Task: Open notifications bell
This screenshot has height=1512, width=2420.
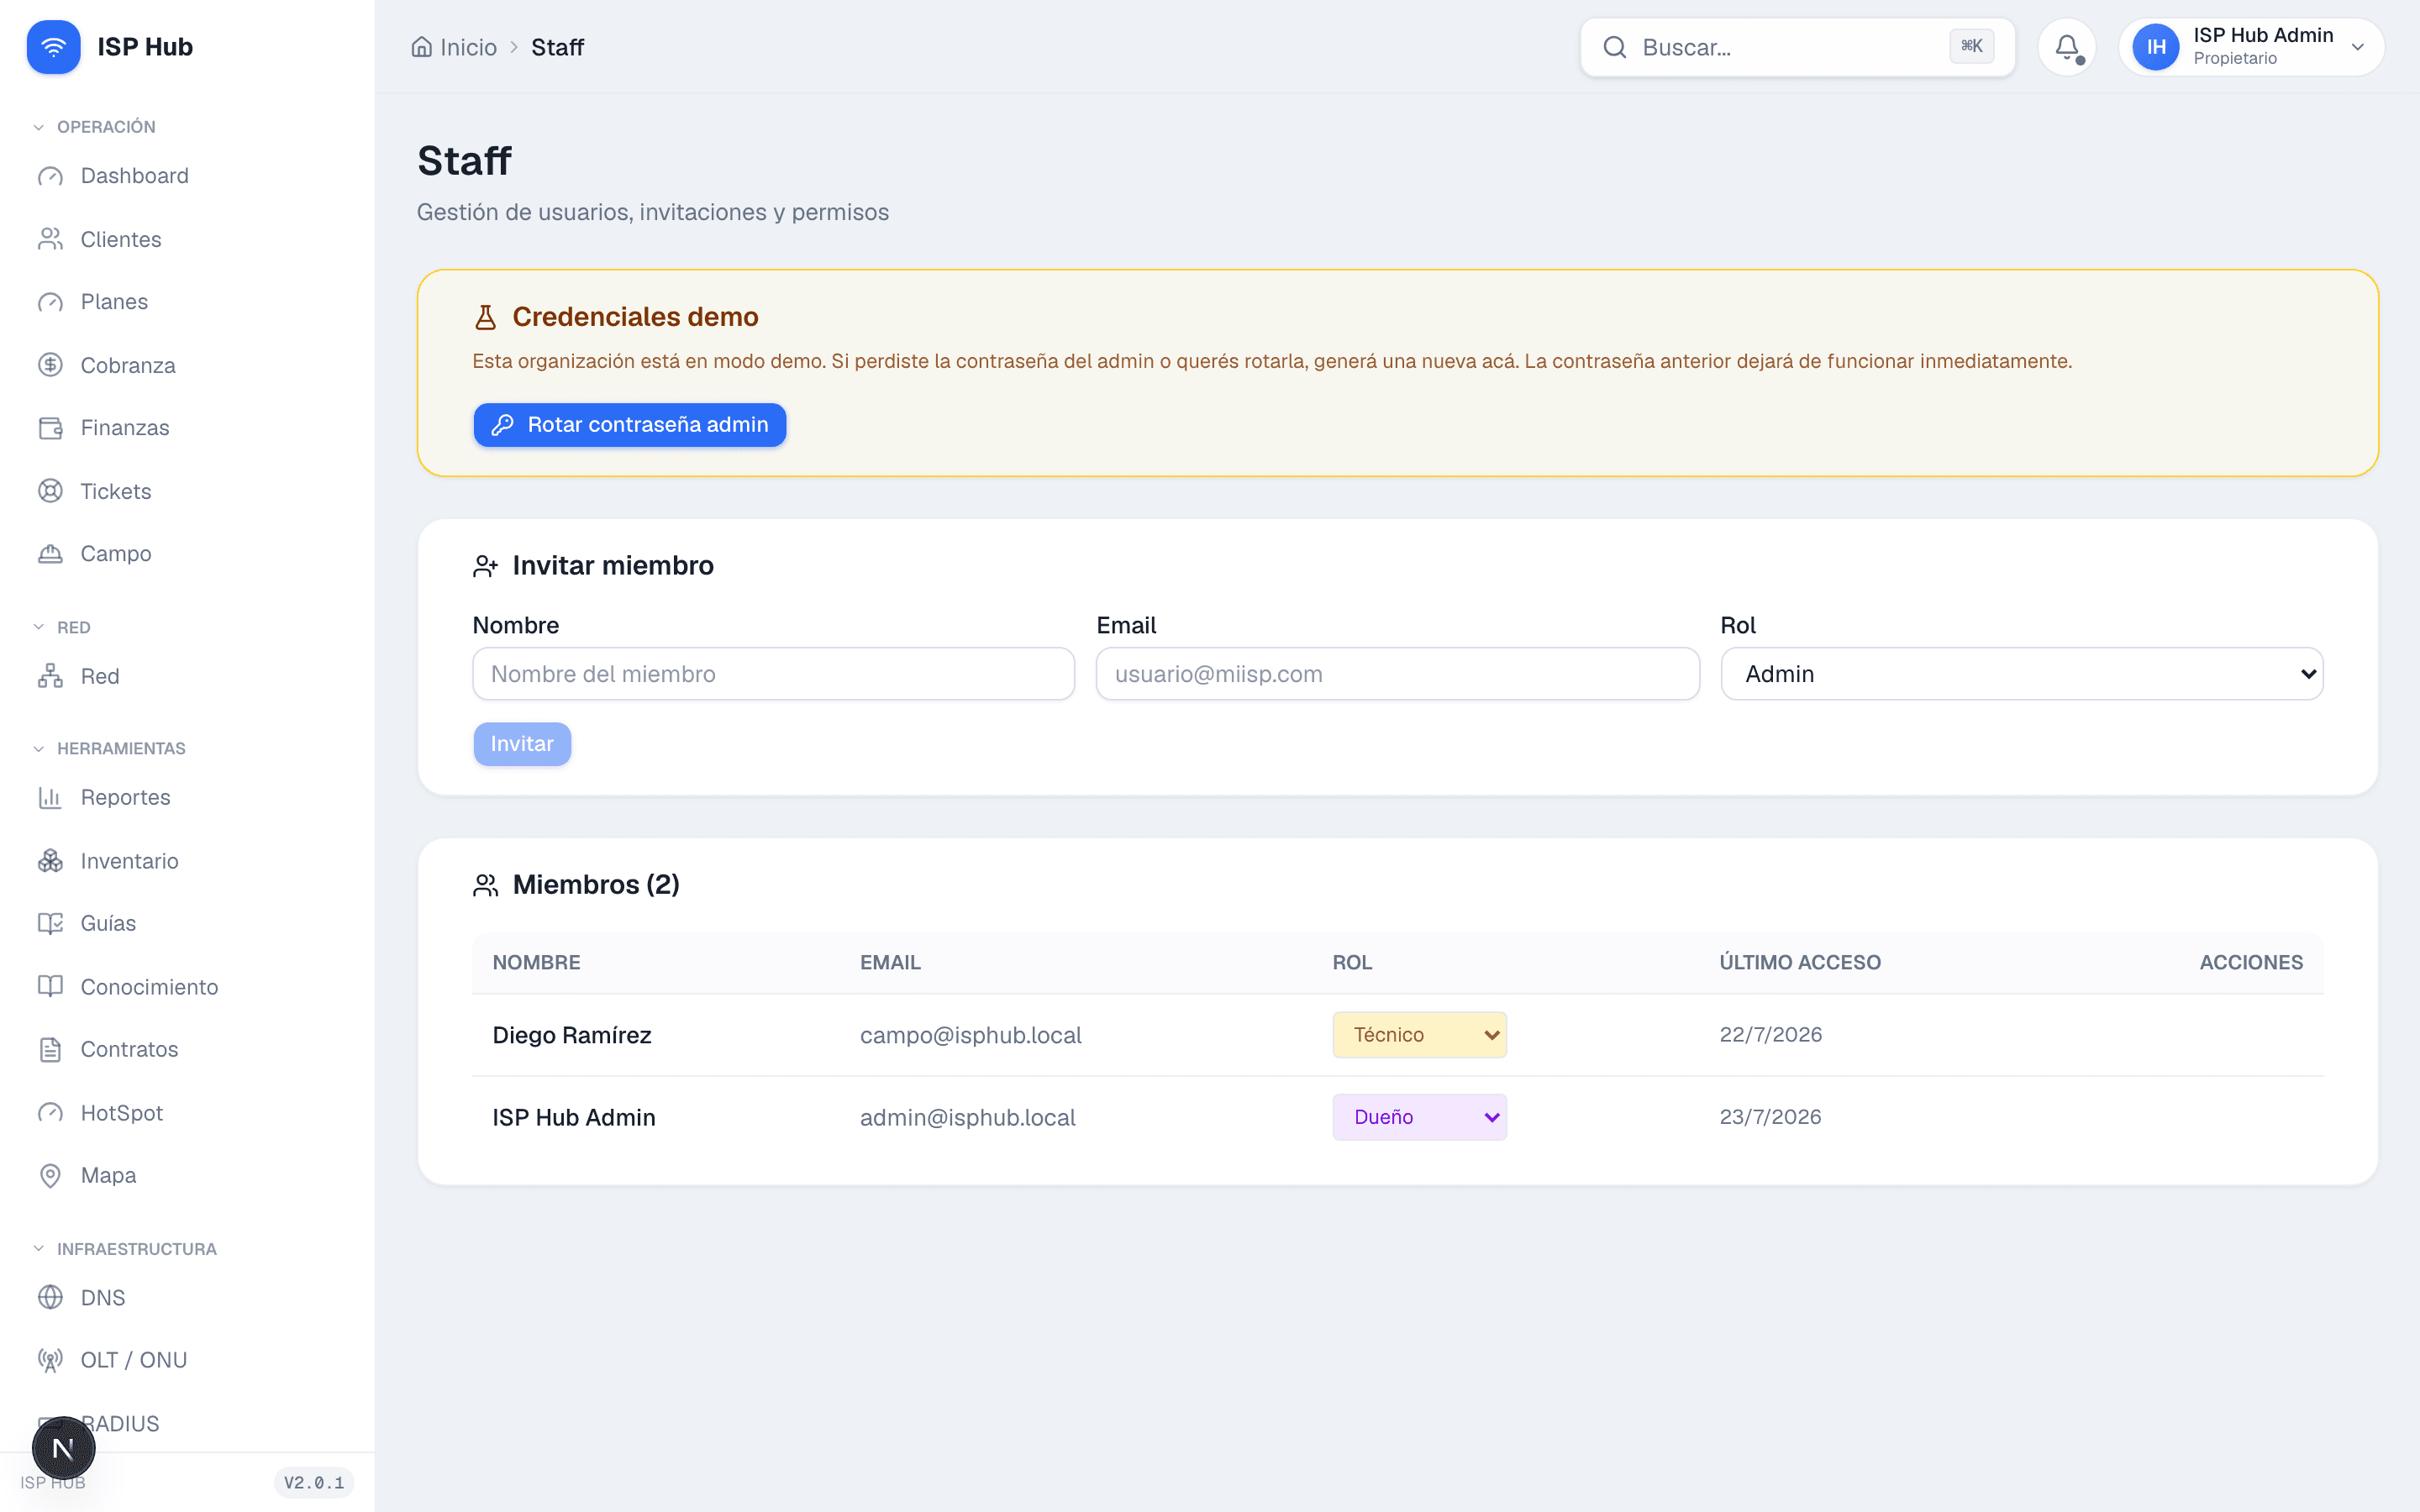Action: 2067,47
